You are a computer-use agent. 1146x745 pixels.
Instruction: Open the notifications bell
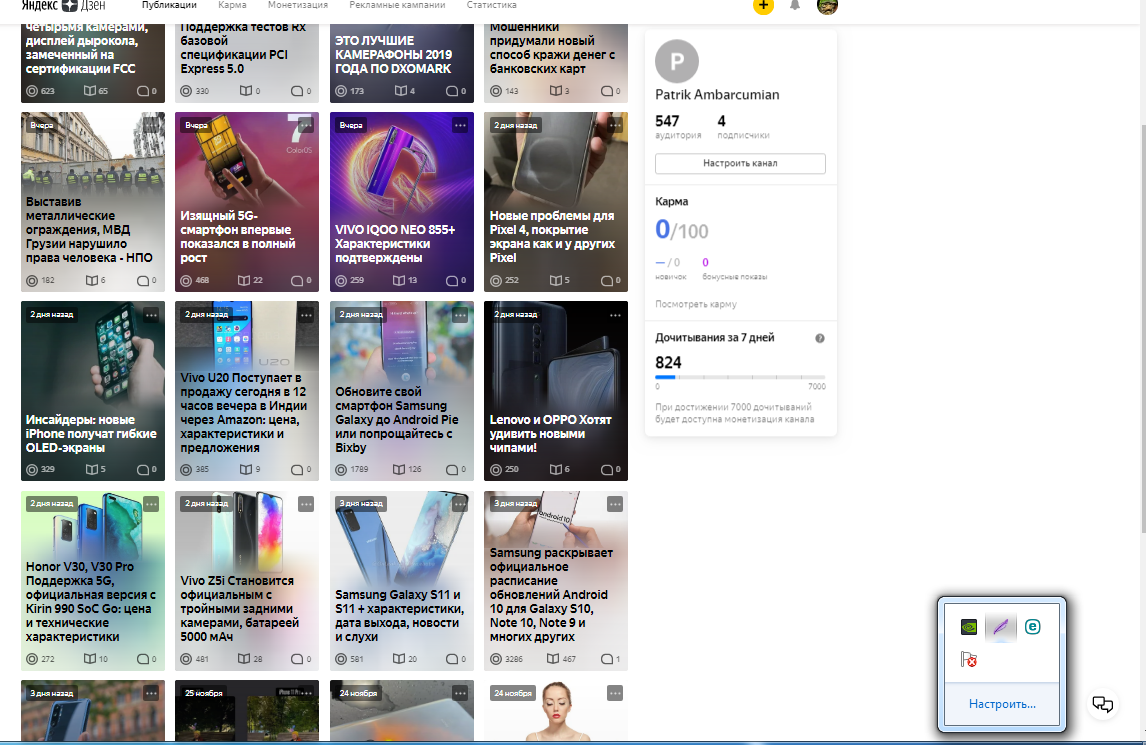pyautogui.click(x=795, y=5)
